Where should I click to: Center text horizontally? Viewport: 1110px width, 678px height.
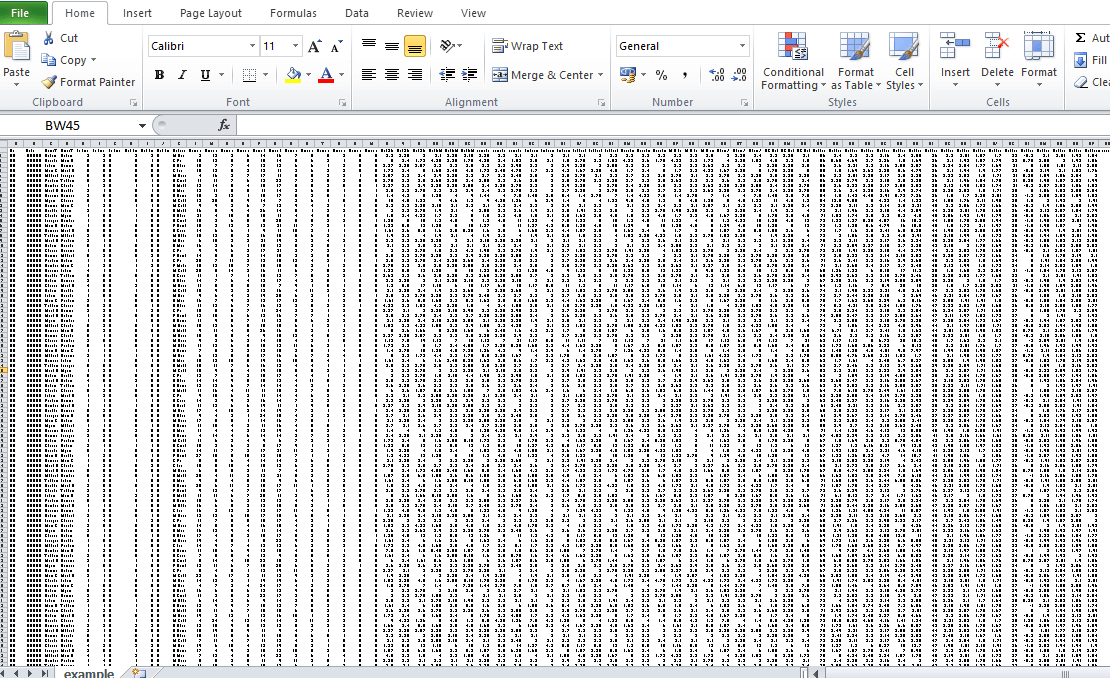[391, 74]
